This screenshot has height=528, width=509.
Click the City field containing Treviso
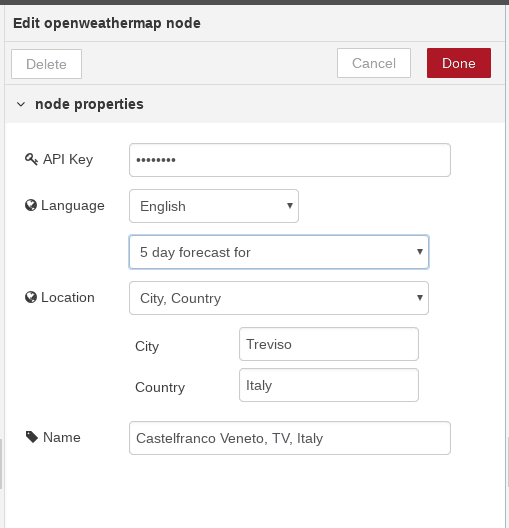(329, 344)
